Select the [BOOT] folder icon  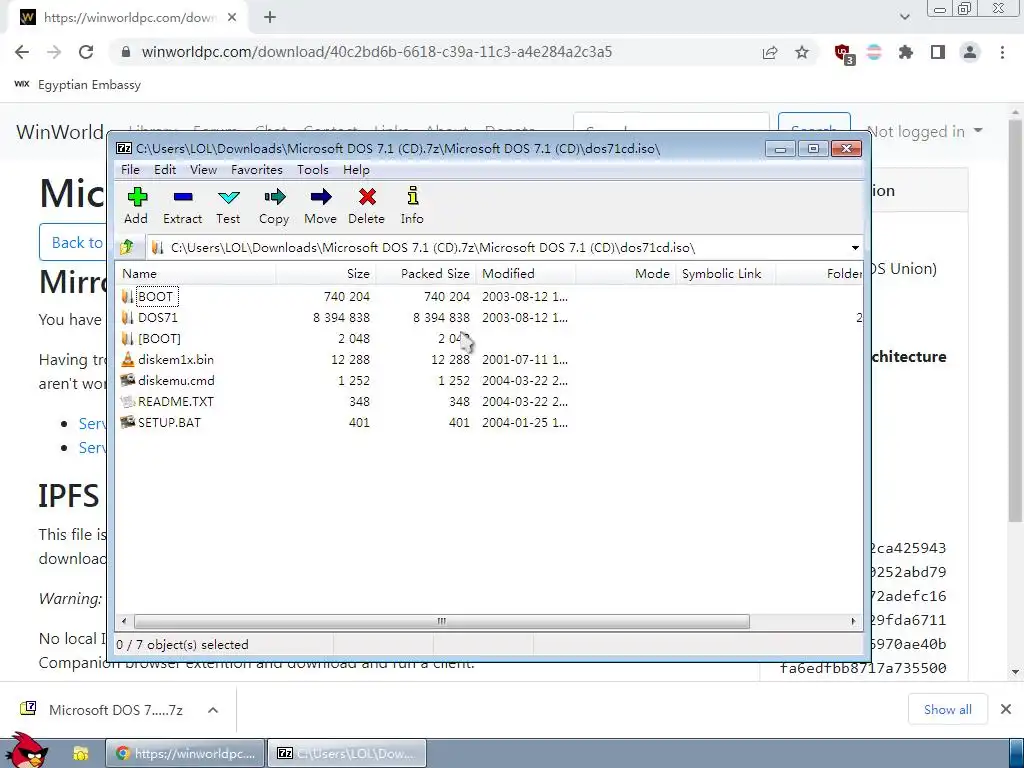coord(127,338)
